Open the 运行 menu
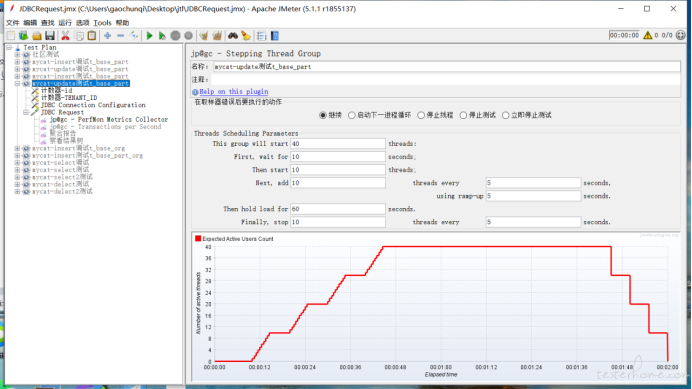 pyautogui.click(x=65, y=23)
